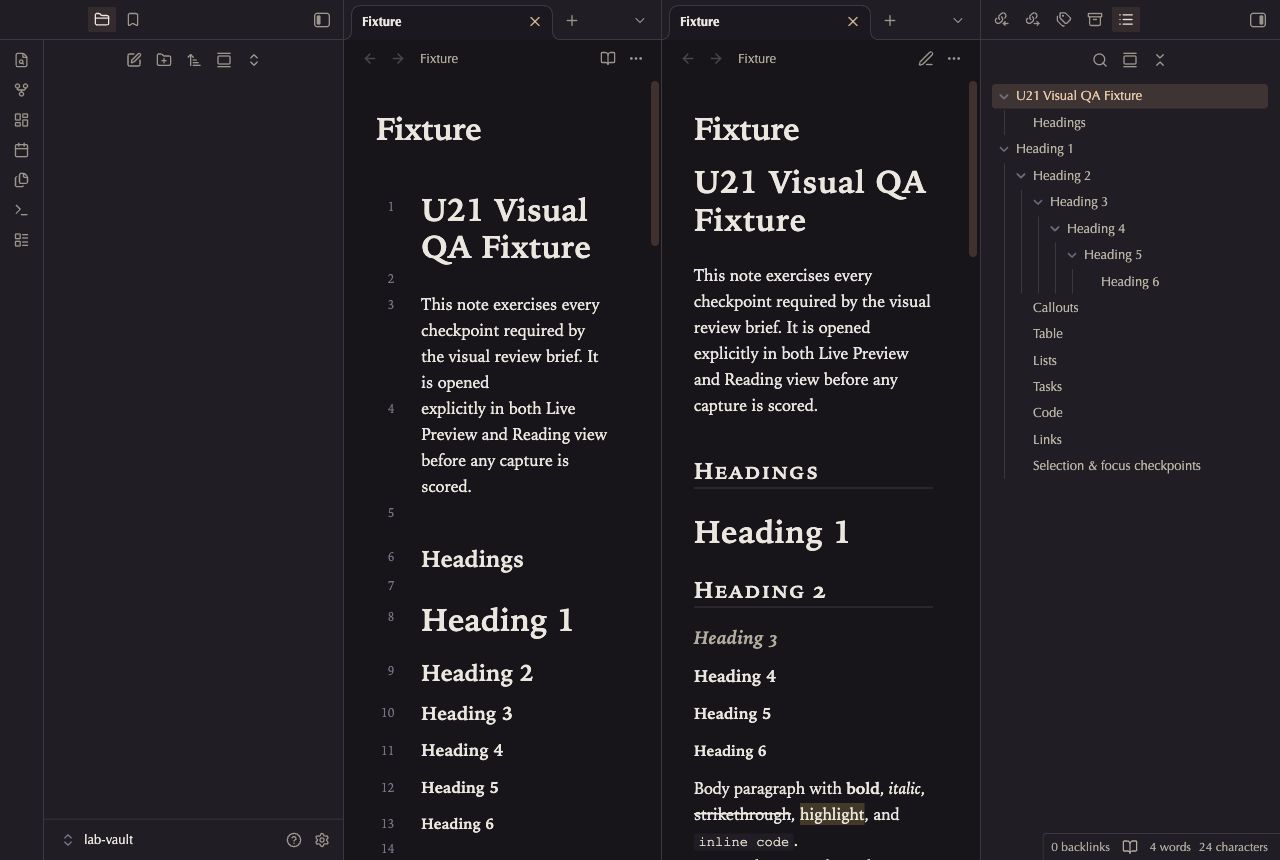The height and width of the screenshot is (860, 1280).
Task: Create a new folder in file explorer
Action: [164, 60]
